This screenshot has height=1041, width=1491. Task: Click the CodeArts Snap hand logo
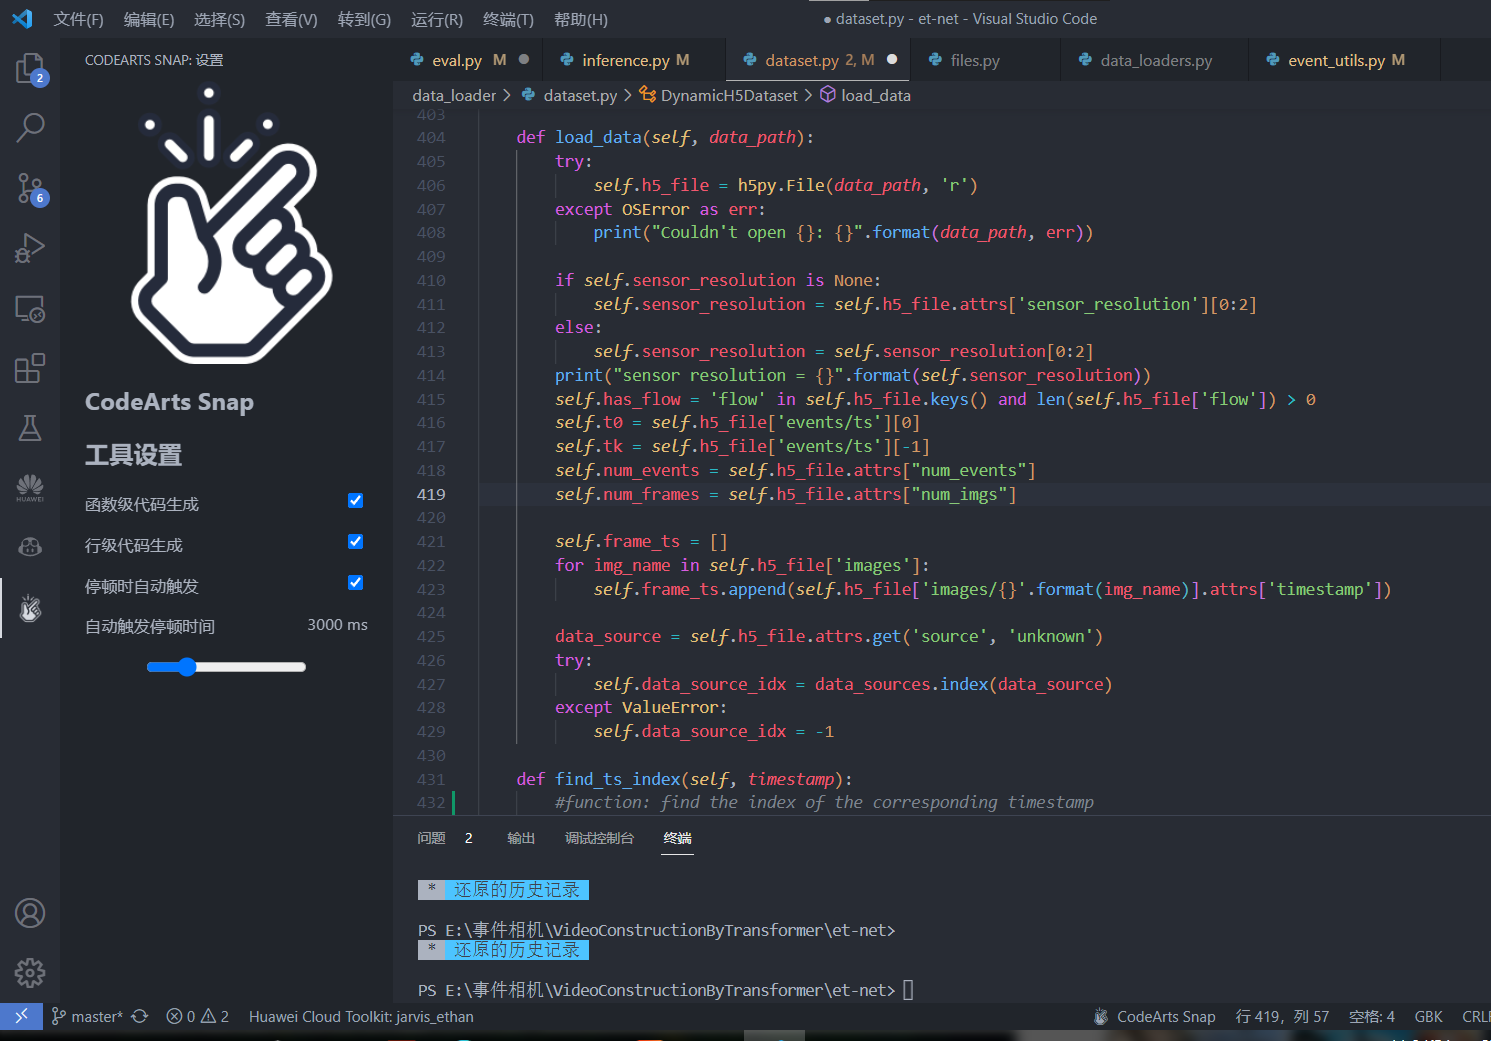tap(231, 225)
